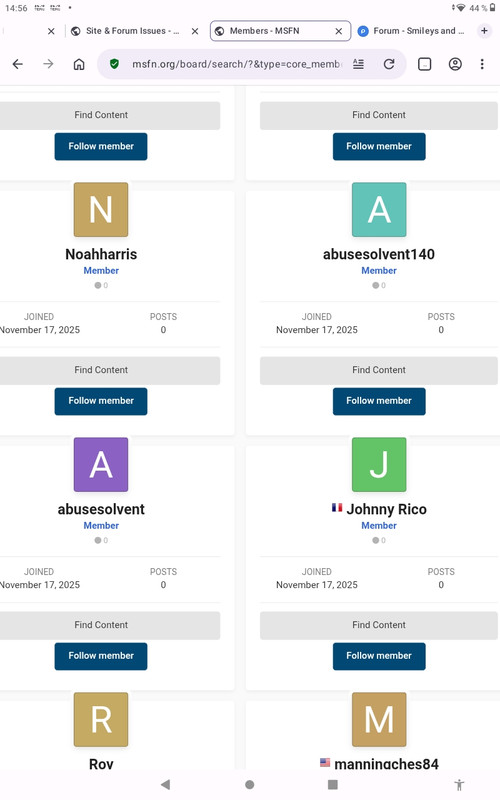This screenshot has width=500, height=800.
Task: Reload the page with refresh icon
Action: click(389, 64)
